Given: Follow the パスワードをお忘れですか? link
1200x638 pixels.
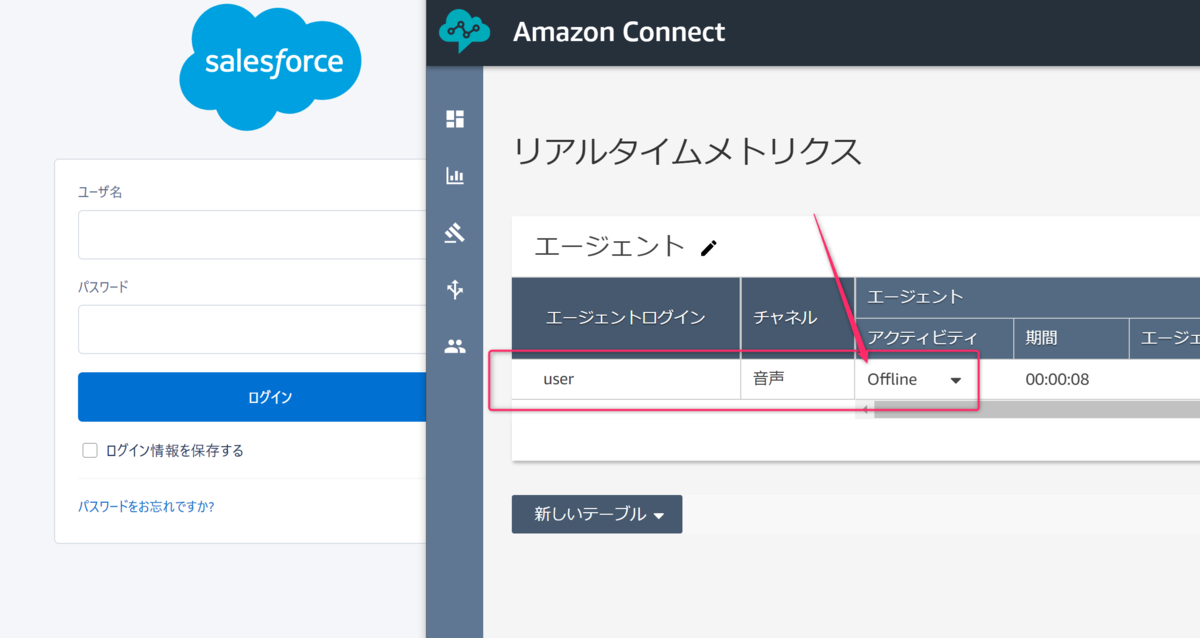Looking at the screenshot, I should pyautogui.click(x=146, y=506).
